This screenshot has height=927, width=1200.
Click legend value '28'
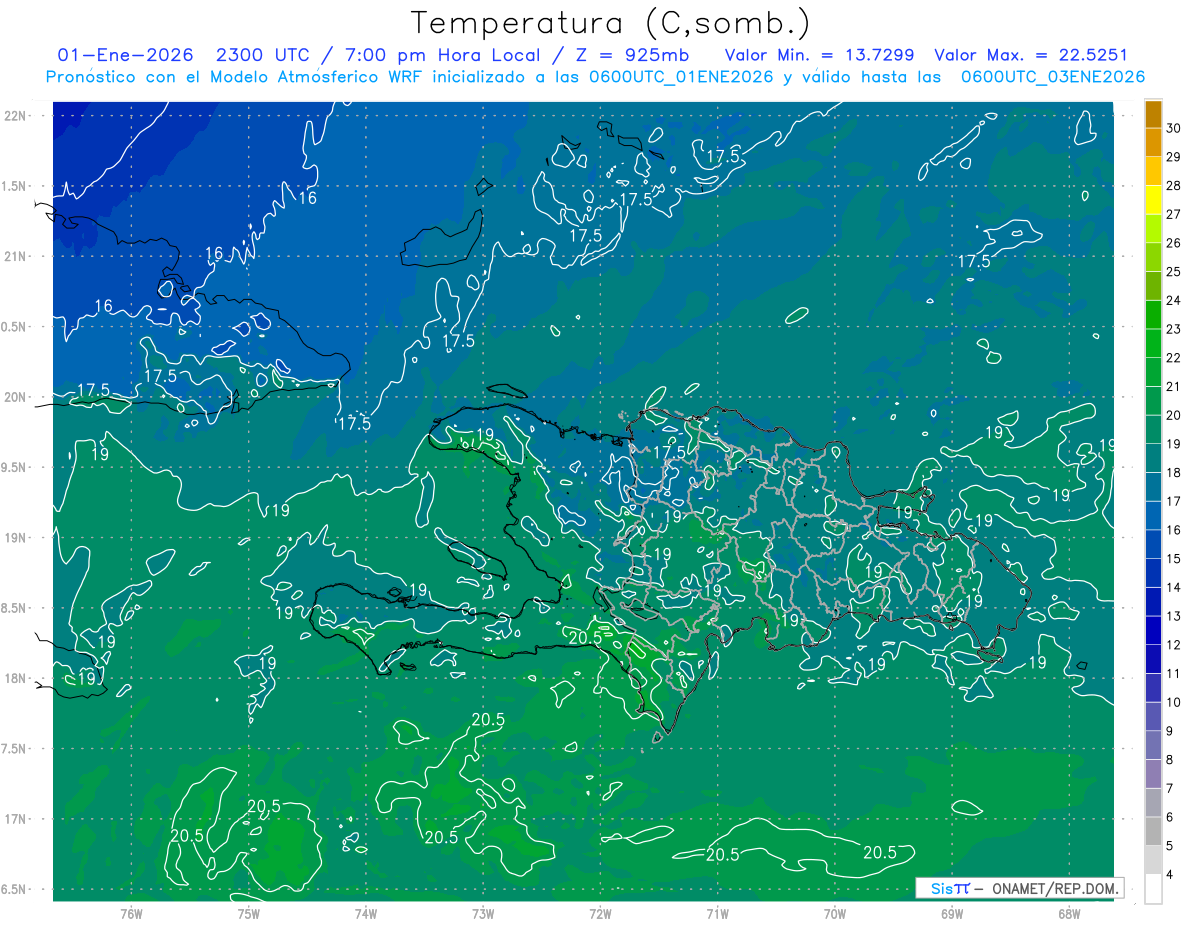(1175, 186)
